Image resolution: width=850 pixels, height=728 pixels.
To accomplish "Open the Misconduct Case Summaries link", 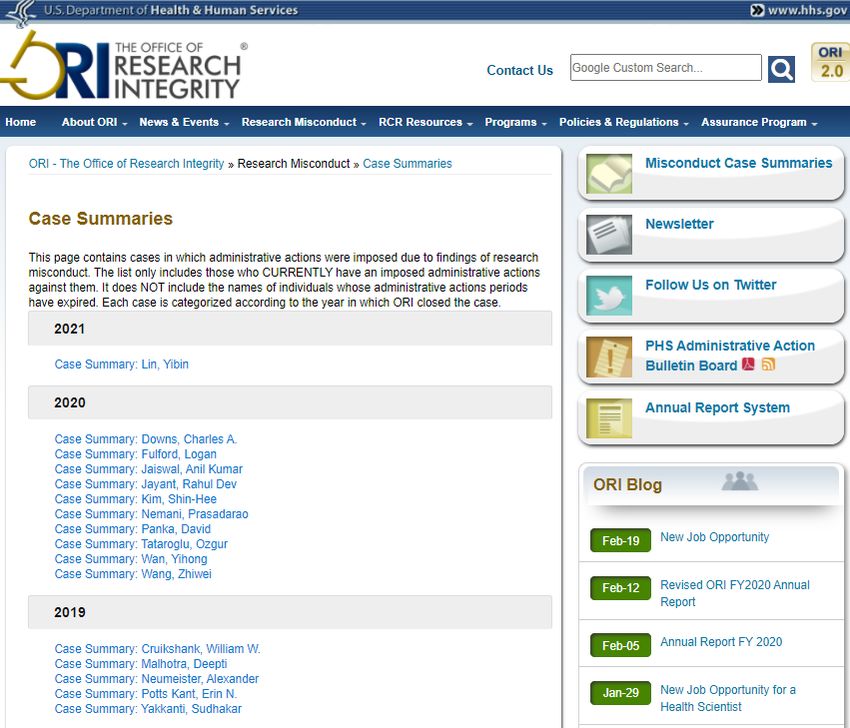I will click(738, 163).
